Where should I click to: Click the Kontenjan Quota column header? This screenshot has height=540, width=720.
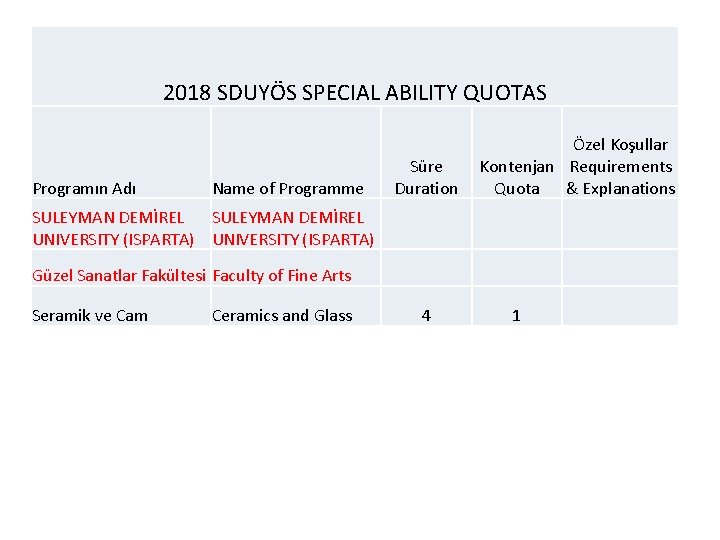[x=517, y=152]
